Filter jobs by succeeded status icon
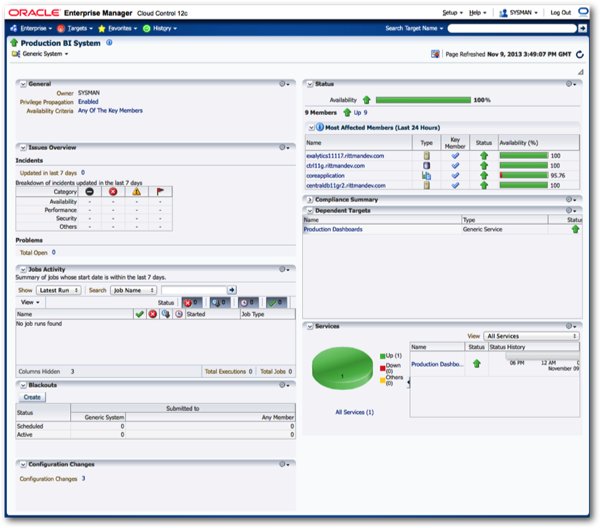Screen dimensions: 600x528 pos(276,303)
